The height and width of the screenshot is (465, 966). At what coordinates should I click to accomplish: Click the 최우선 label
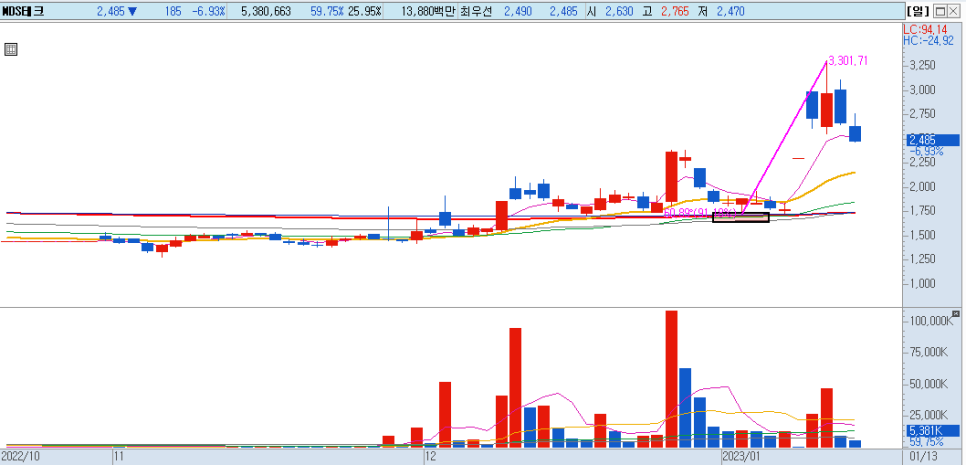476,11
